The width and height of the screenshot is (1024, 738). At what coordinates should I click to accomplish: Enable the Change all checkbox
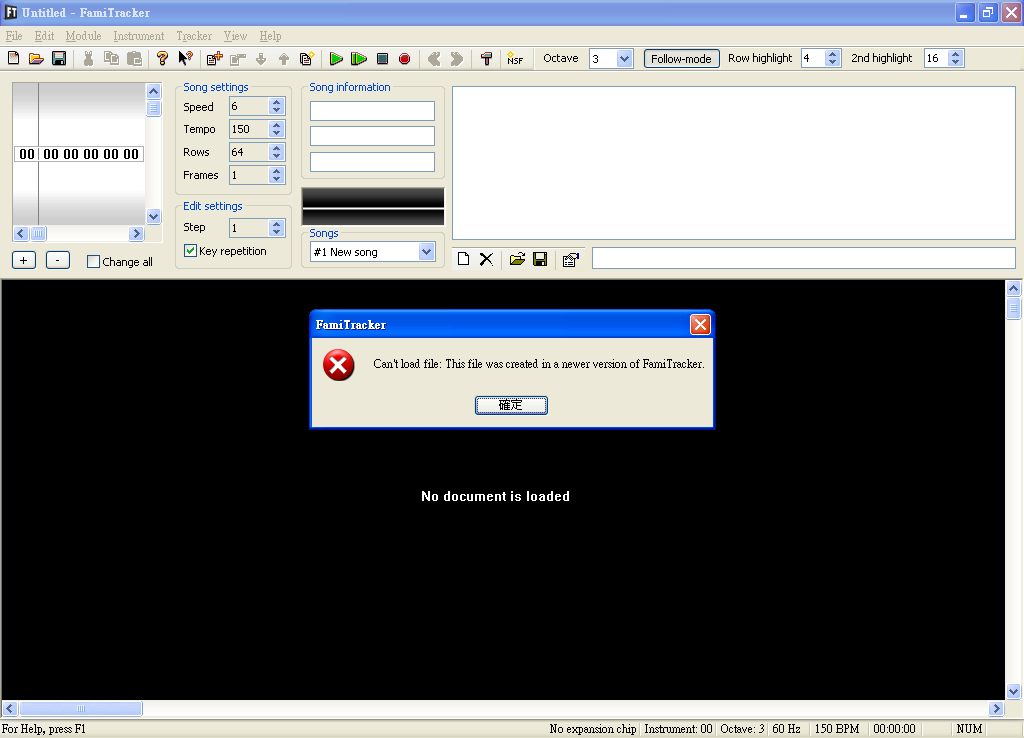(x=94, y=262)
